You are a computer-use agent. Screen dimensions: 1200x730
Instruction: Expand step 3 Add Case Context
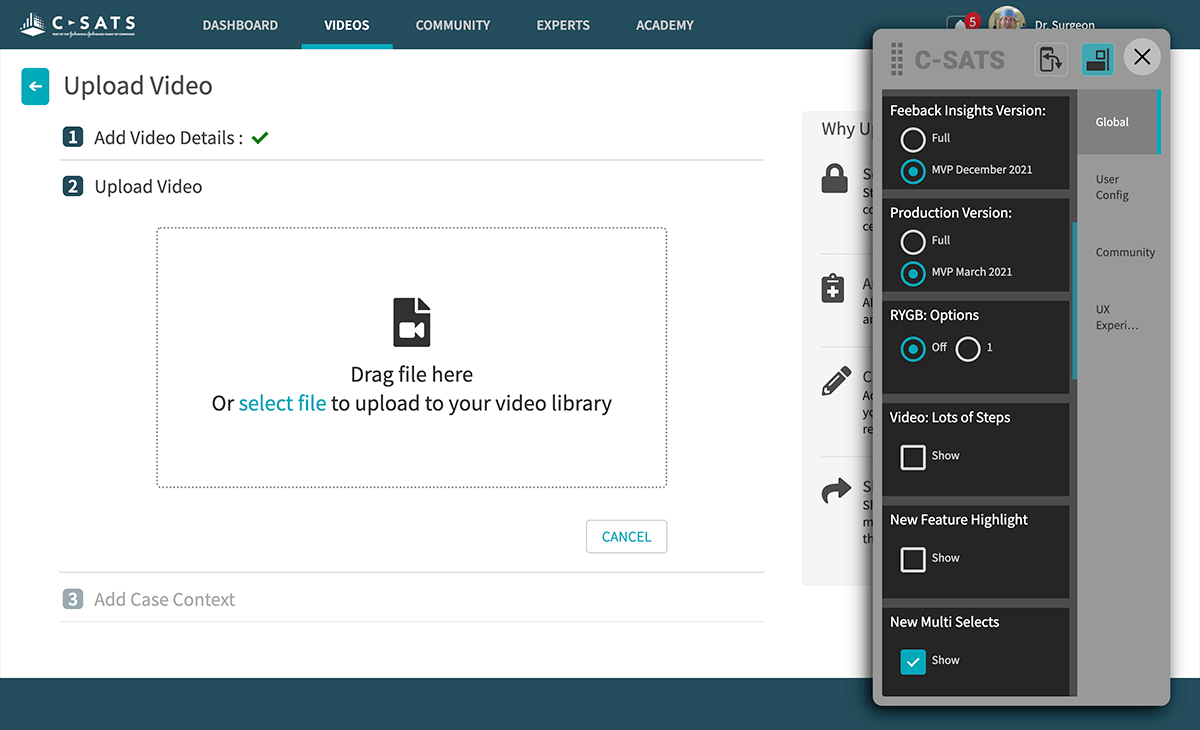(x=164, y=600)
